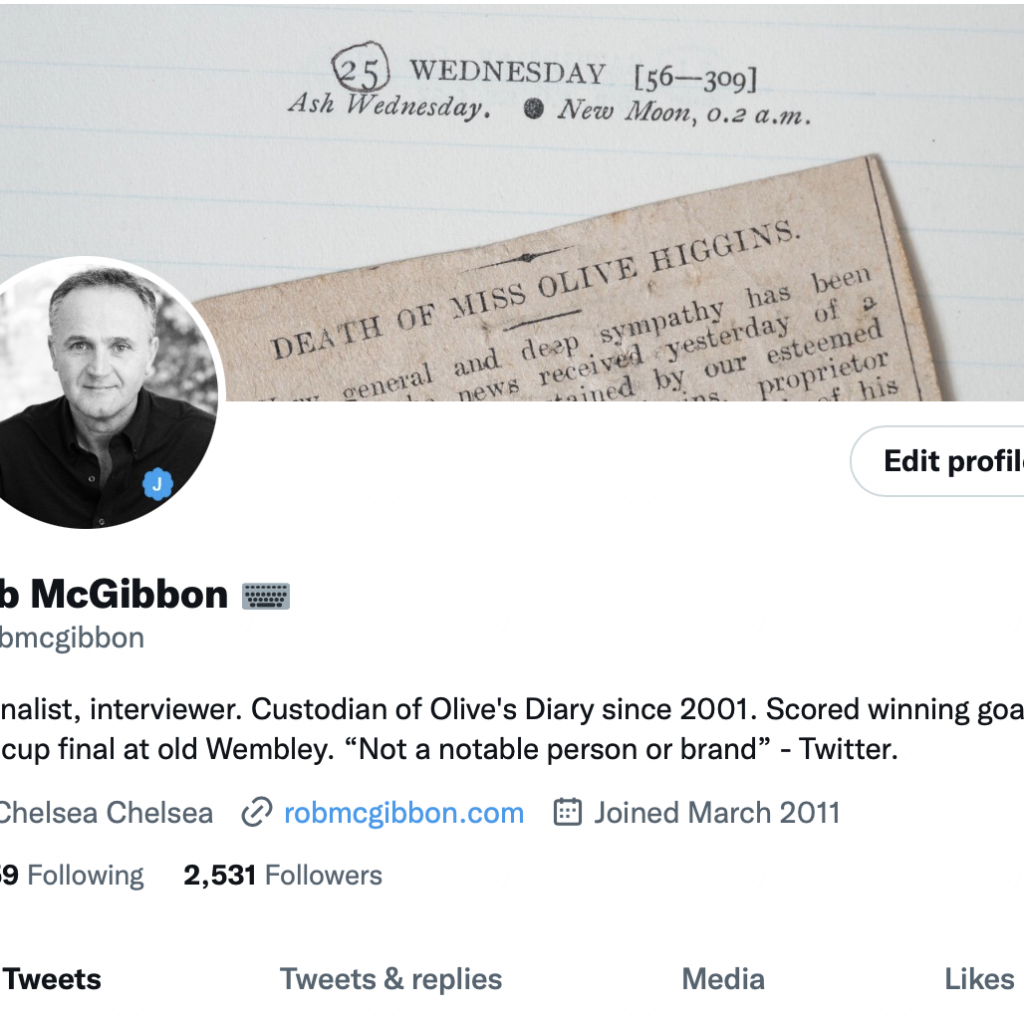Click the keyboard emoji beside McGibbon name
The height and width of the screenshot is (1024, 1024).
click(266, 596)
